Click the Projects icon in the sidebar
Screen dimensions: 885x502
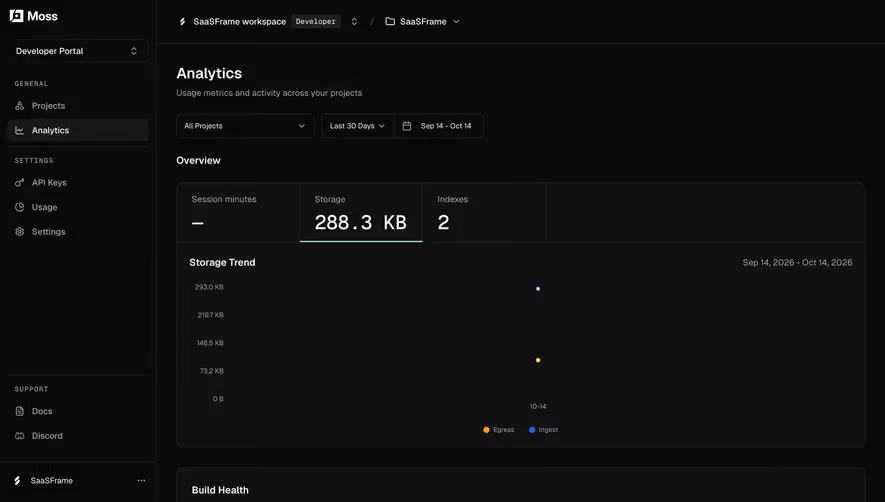click(20, 106)
